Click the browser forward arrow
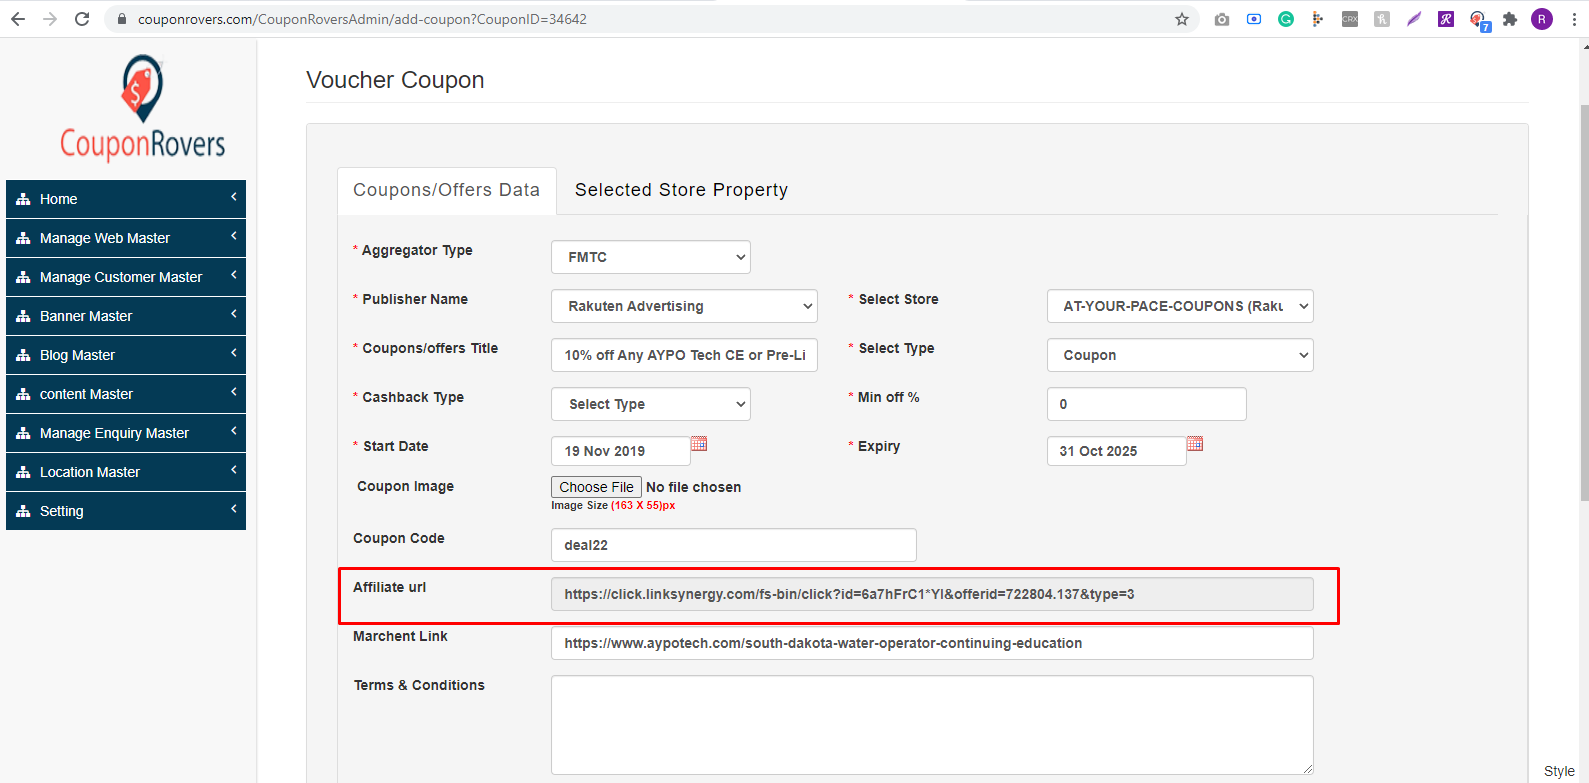The height and width of the screenshot is (783, 1589). click(50, 19)
